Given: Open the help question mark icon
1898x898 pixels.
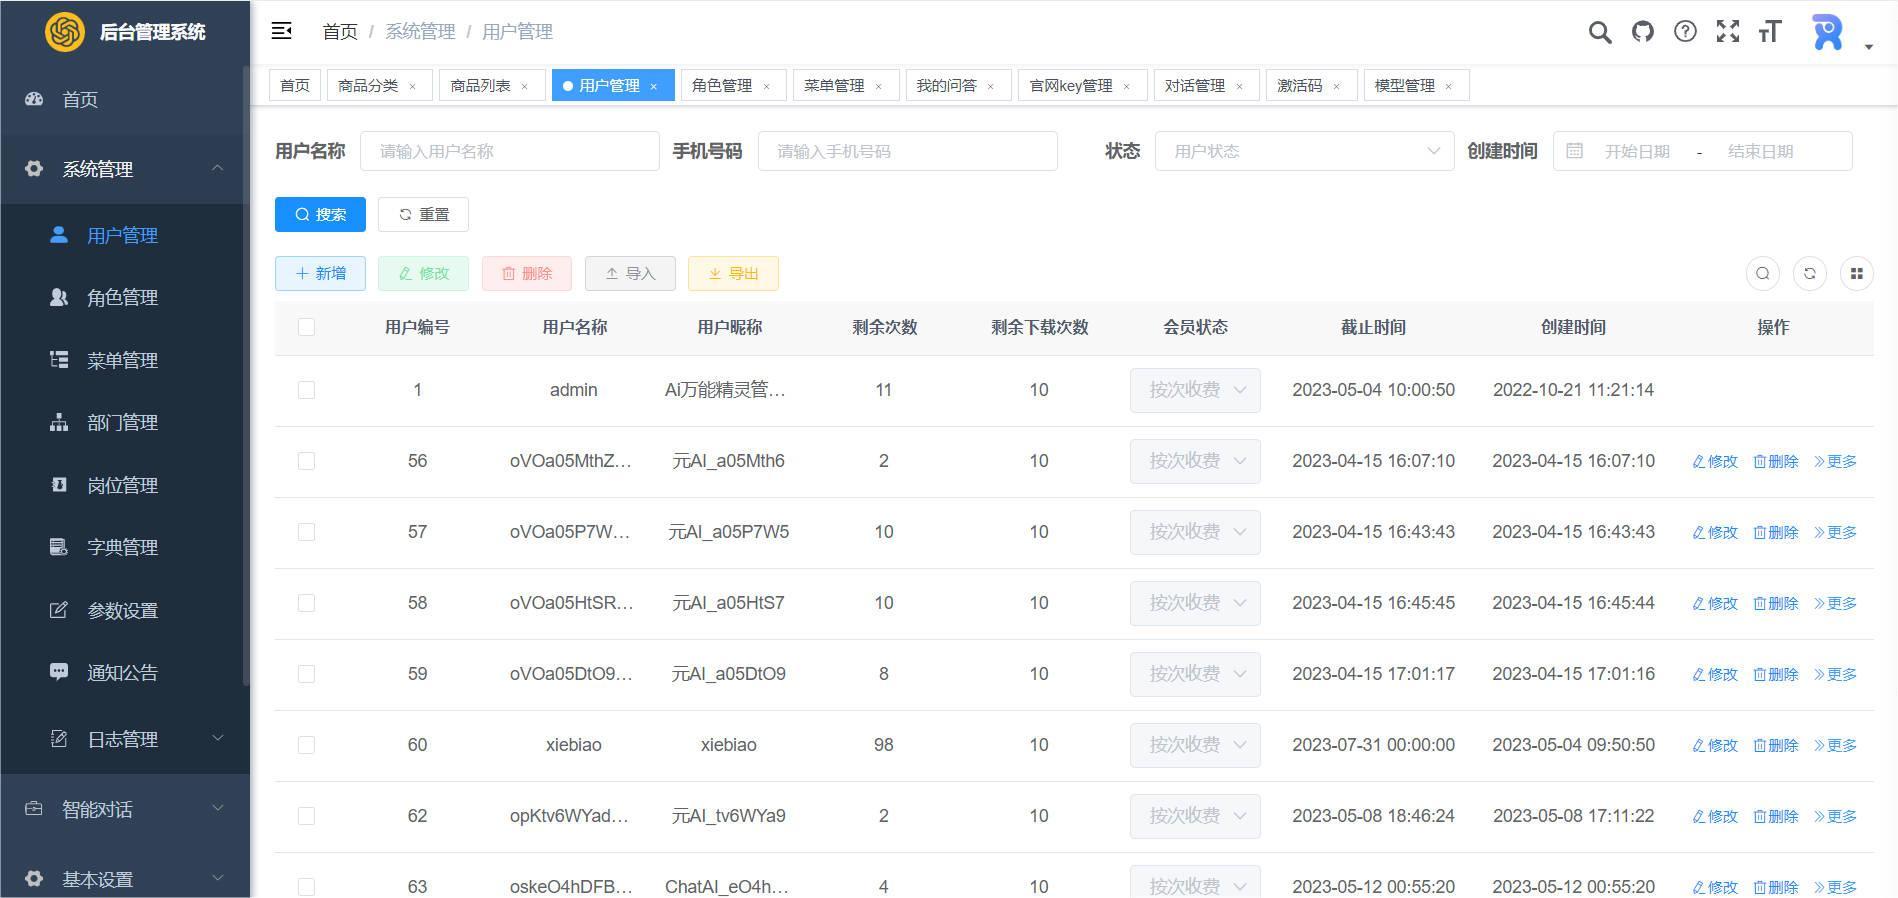Looking at the screenshot, I should tap(1685, 31).
